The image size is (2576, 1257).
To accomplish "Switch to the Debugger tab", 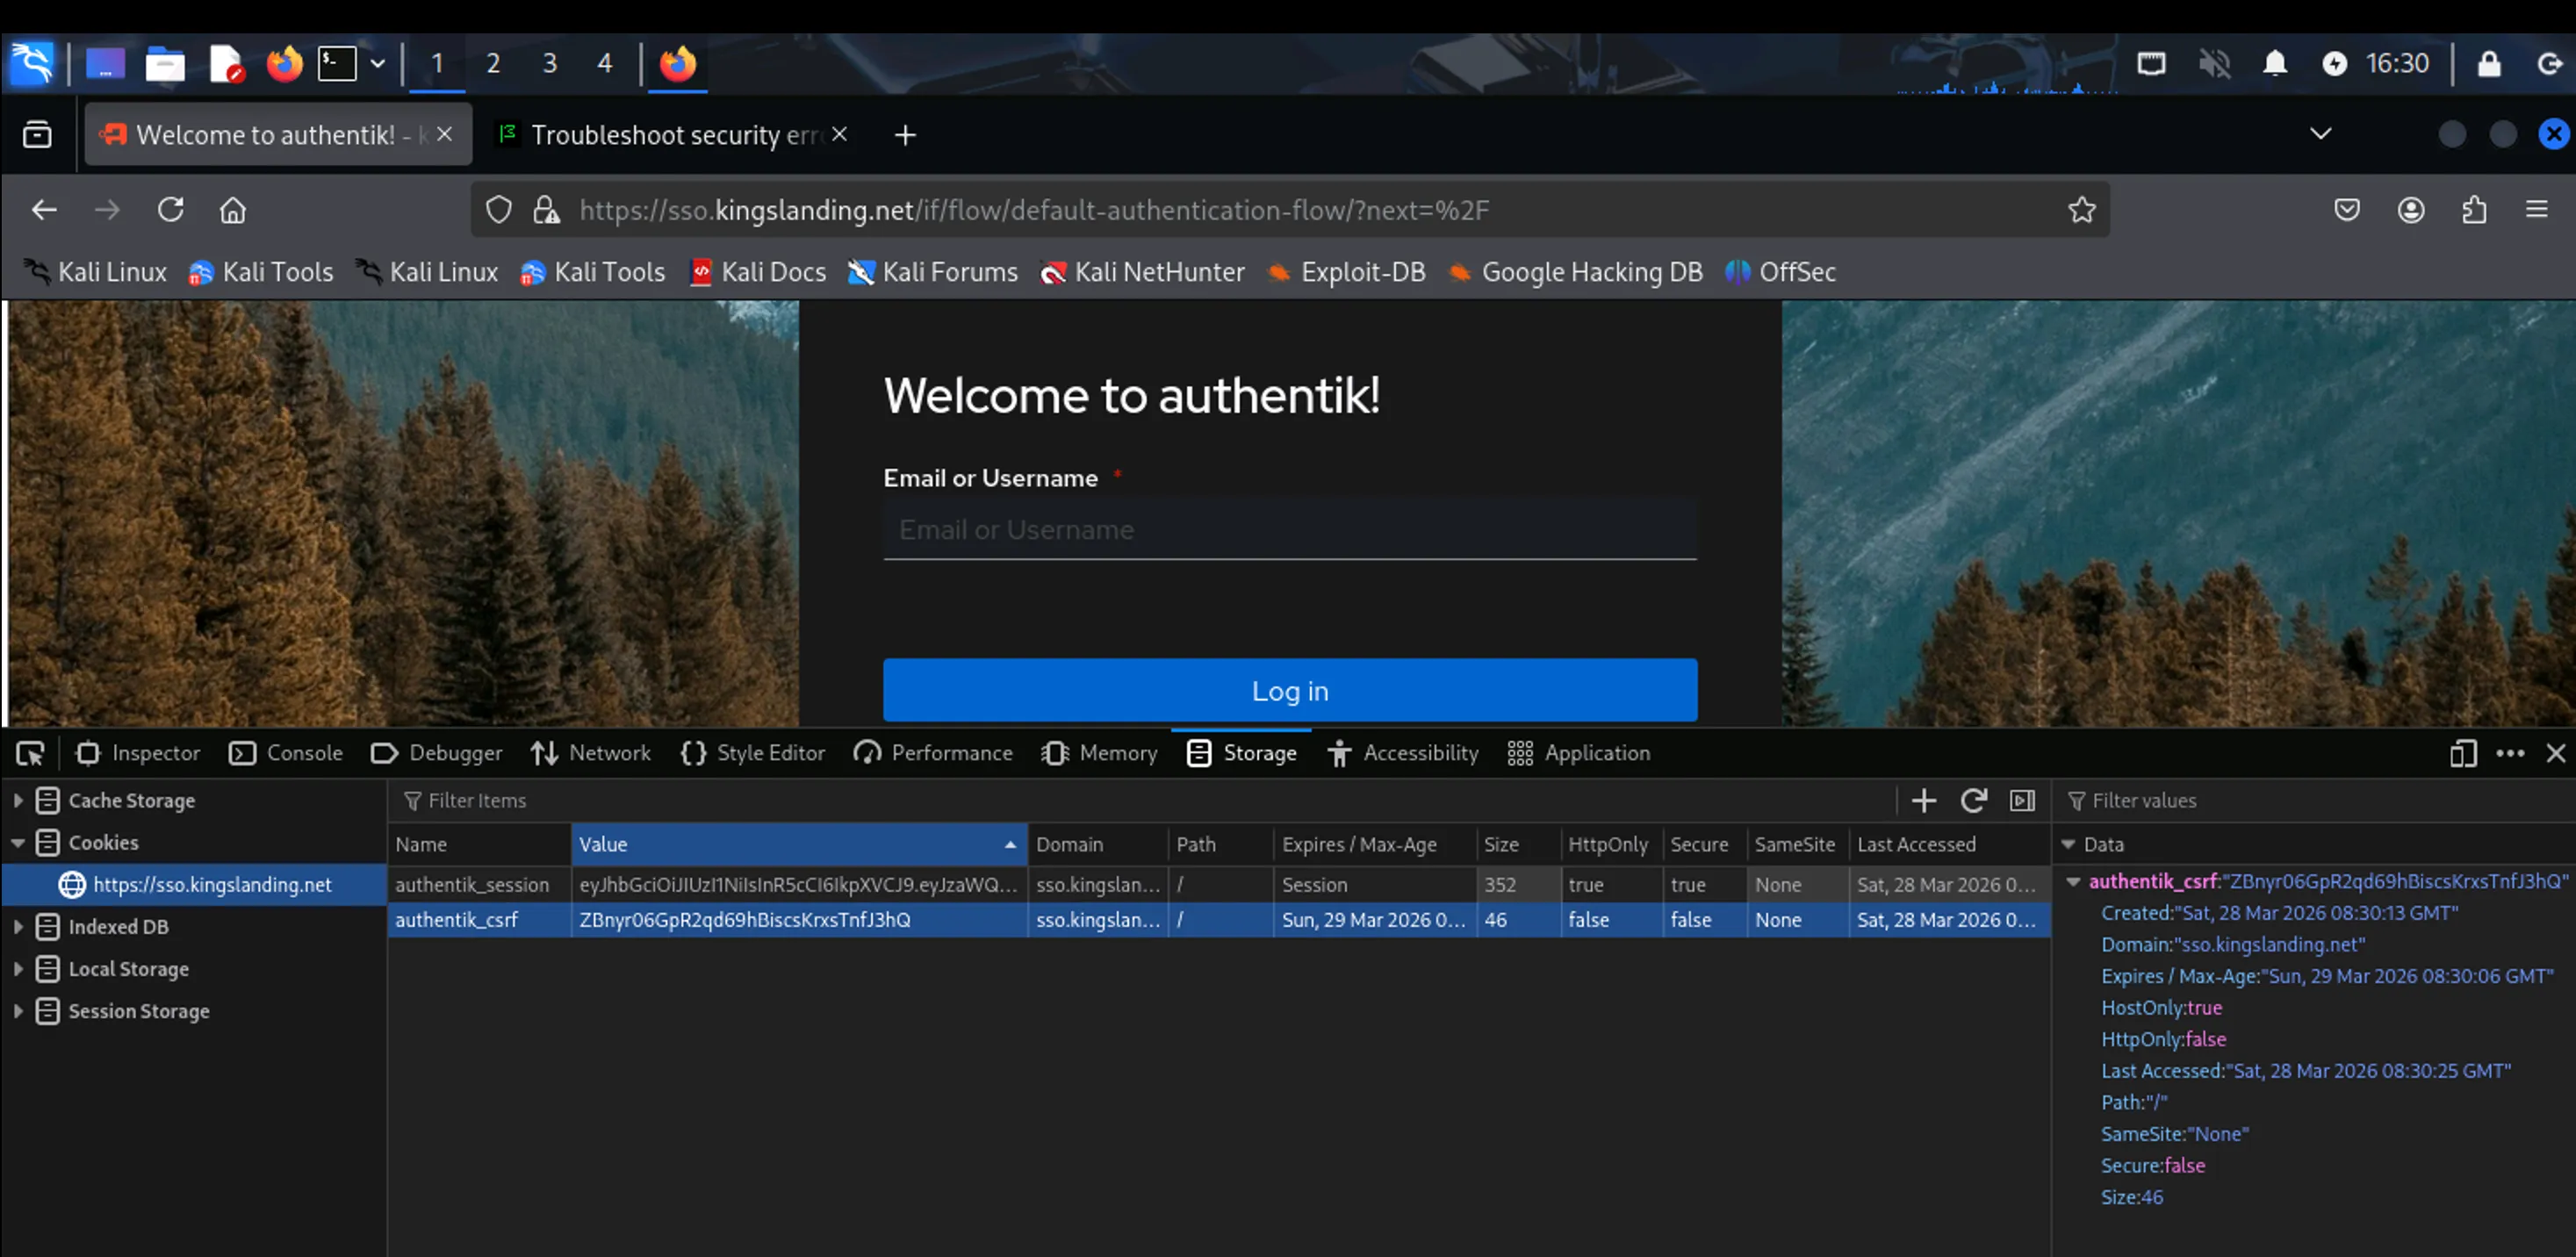I will tap(437, 753).
